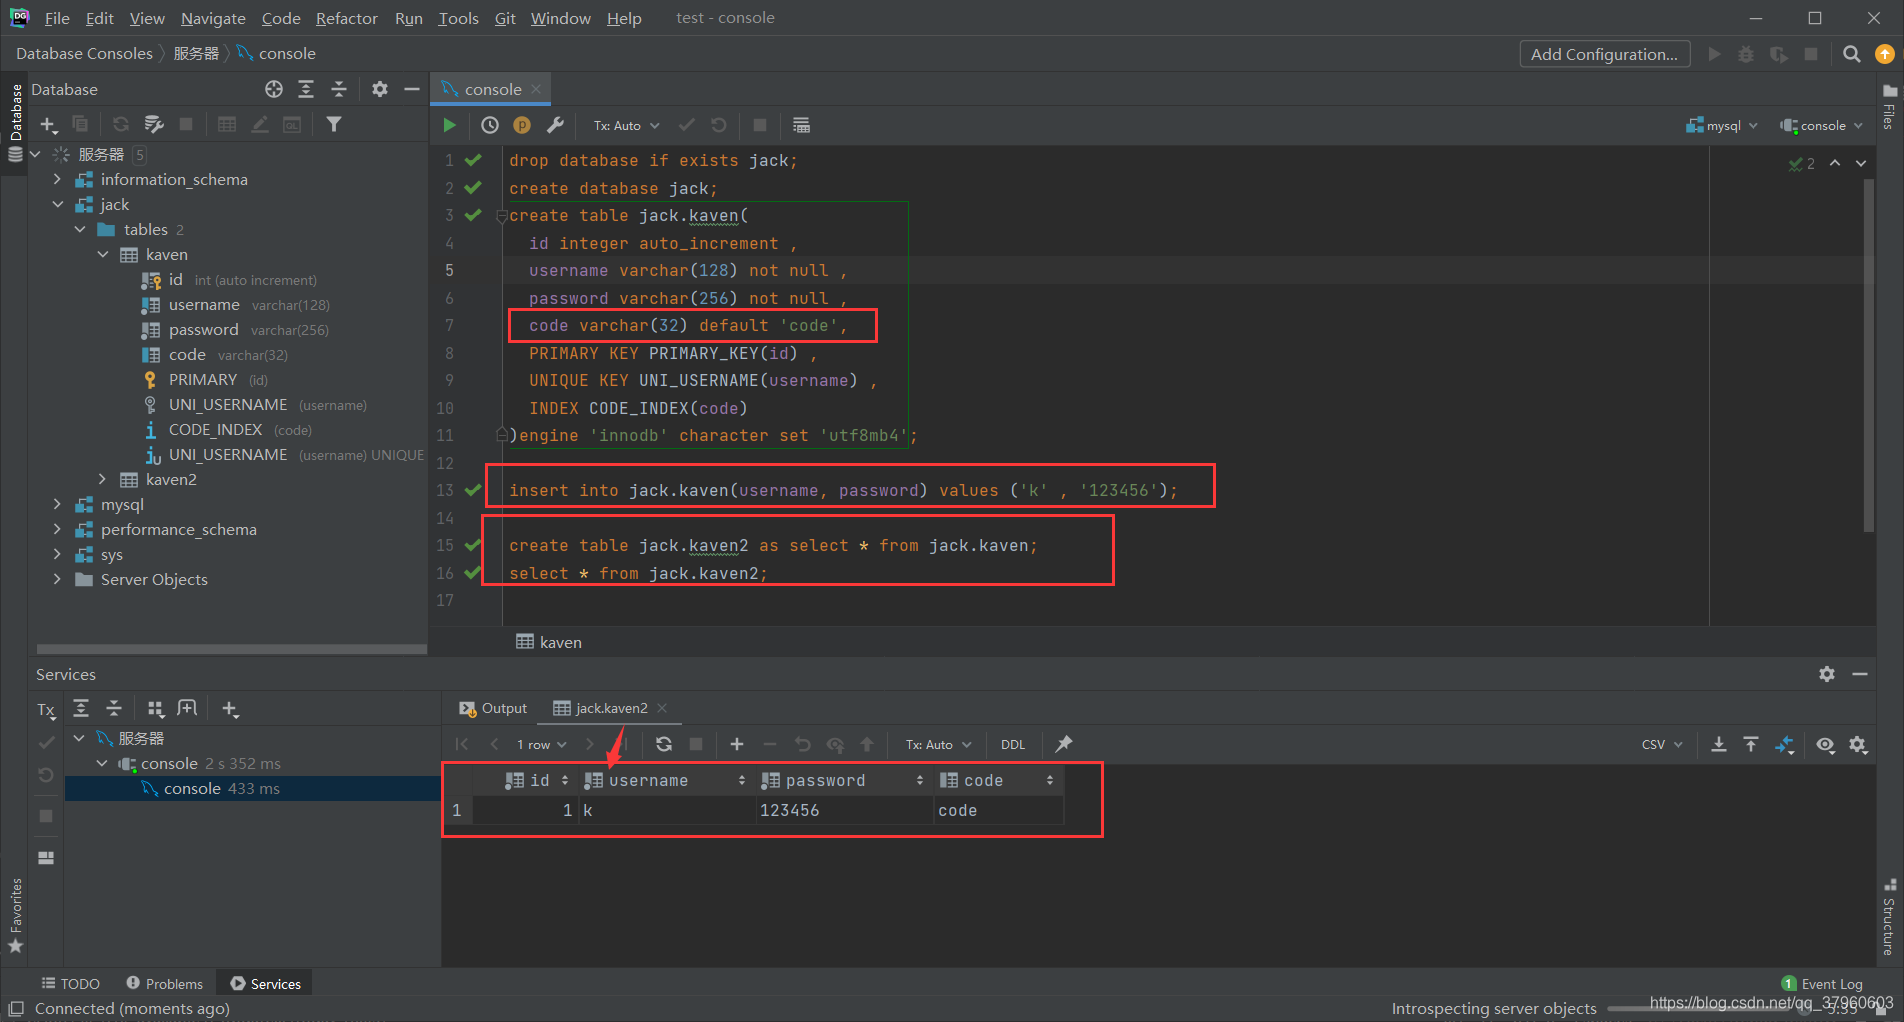Expand the information_schema node

58,179
